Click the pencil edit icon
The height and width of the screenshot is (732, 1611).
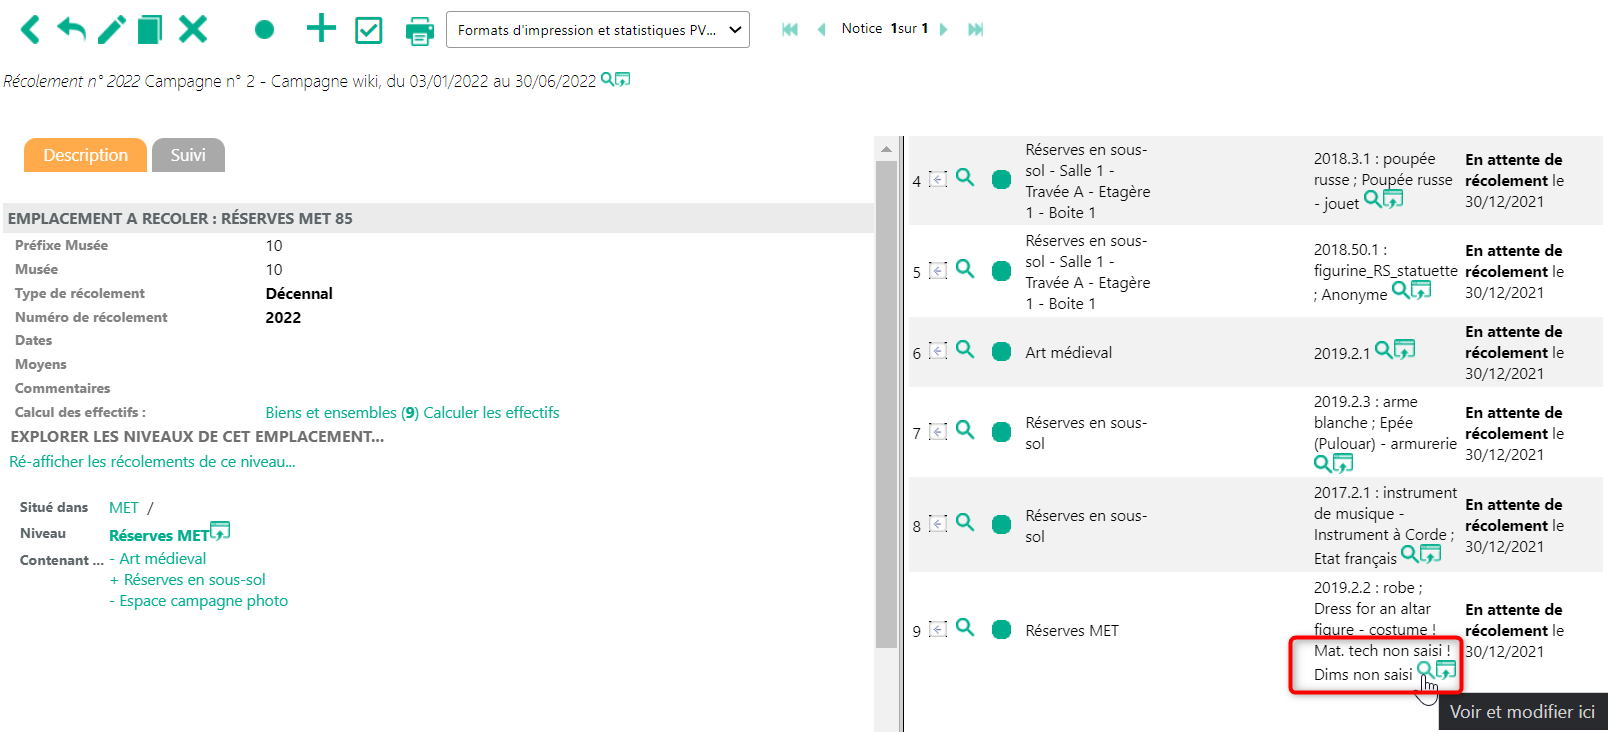(111, 30)
